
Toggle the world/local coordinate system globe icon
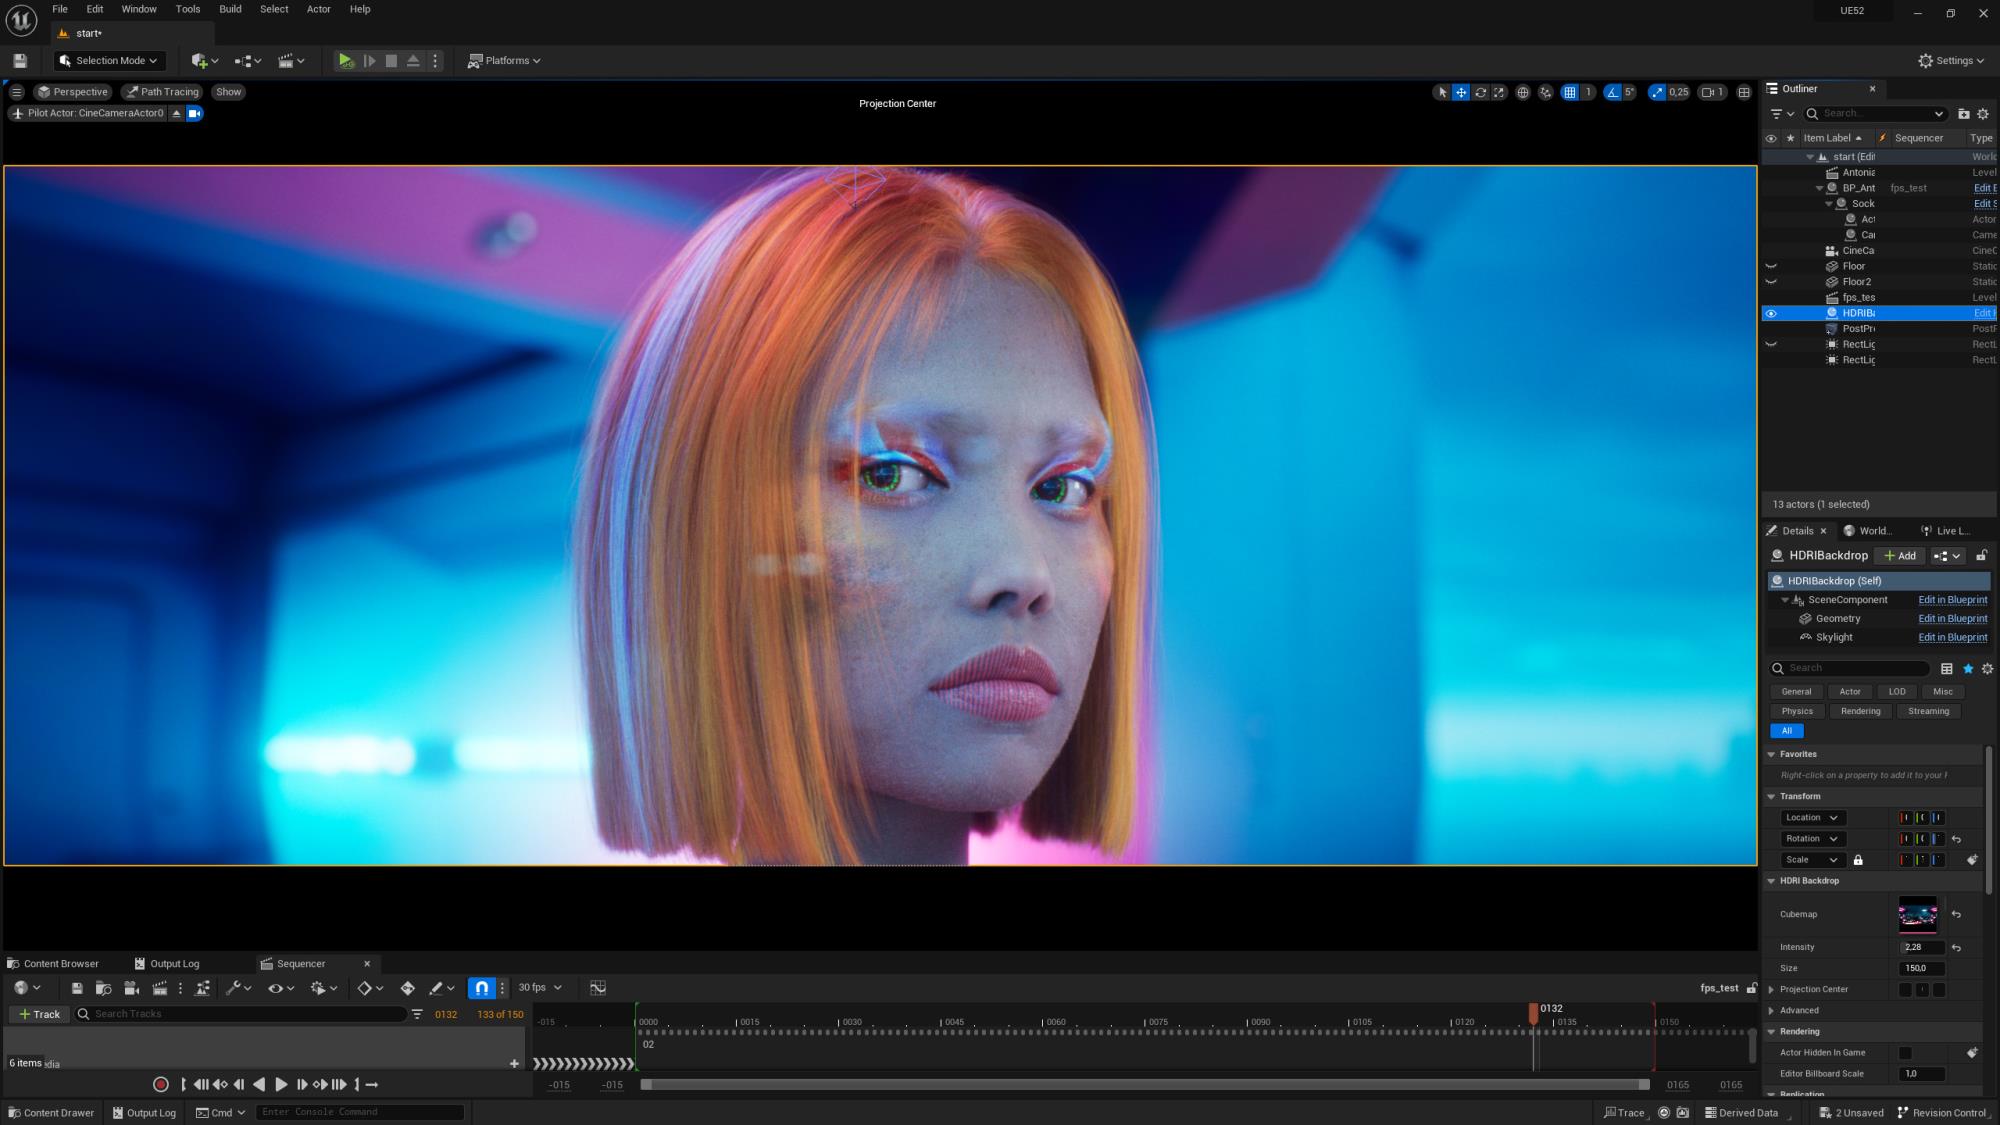click(x=1523, y=92)
